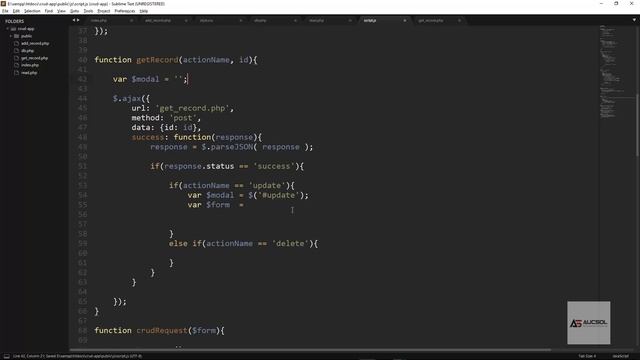
Task: Open the Help menu
Action: click(144, 11)
